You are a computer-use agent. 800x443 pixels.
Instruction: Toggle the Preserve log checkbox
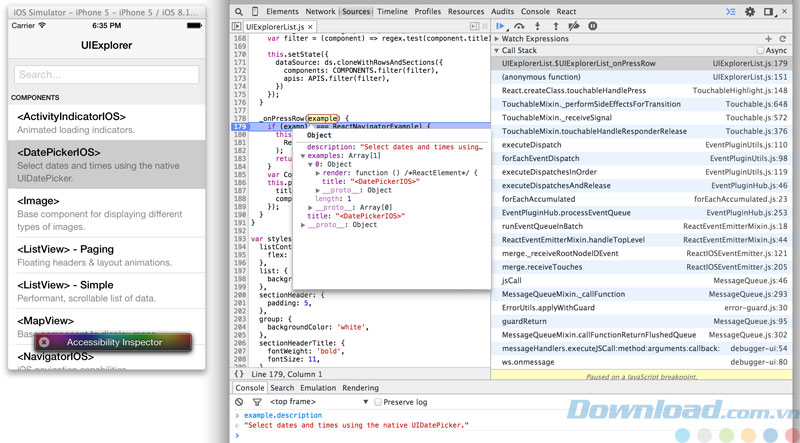378,402
